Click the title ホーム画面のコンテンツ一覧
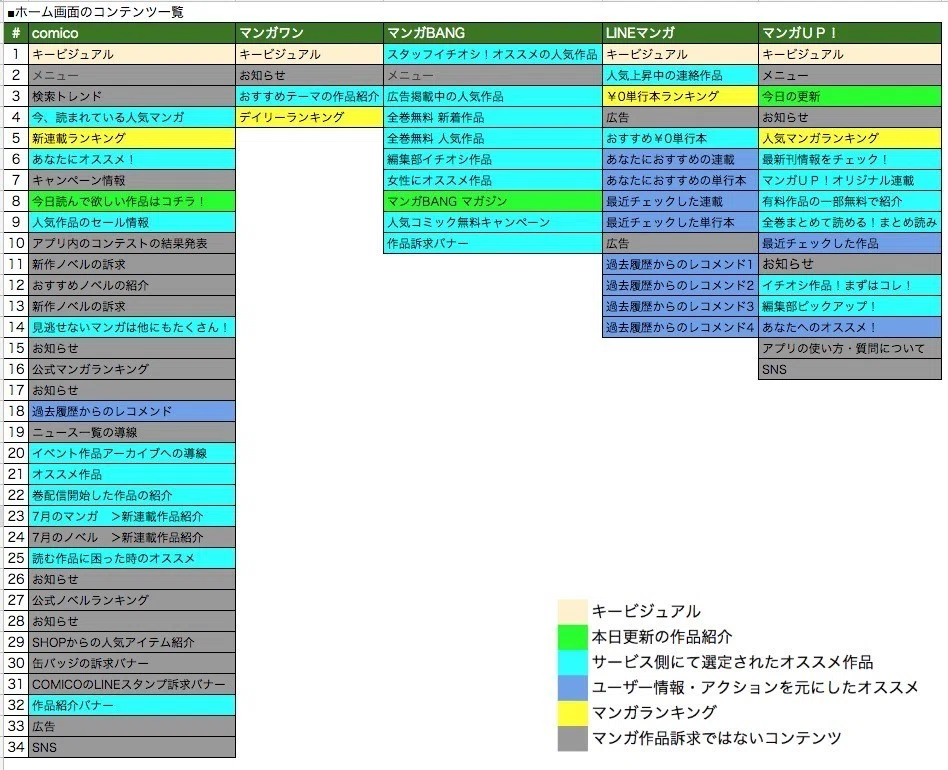The image size is (948, 770). click(x=96, y=11)
